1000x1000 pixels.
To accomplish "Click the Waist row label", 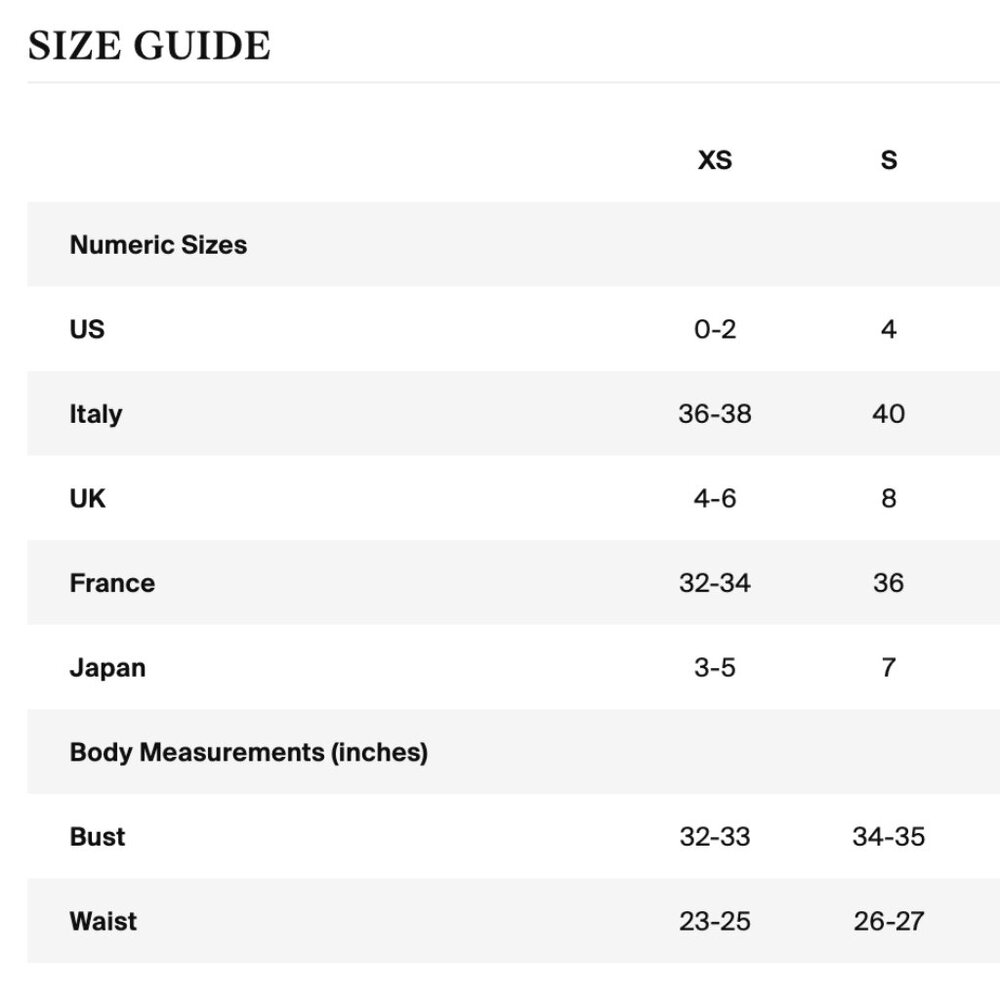I will tap(103, 921).
